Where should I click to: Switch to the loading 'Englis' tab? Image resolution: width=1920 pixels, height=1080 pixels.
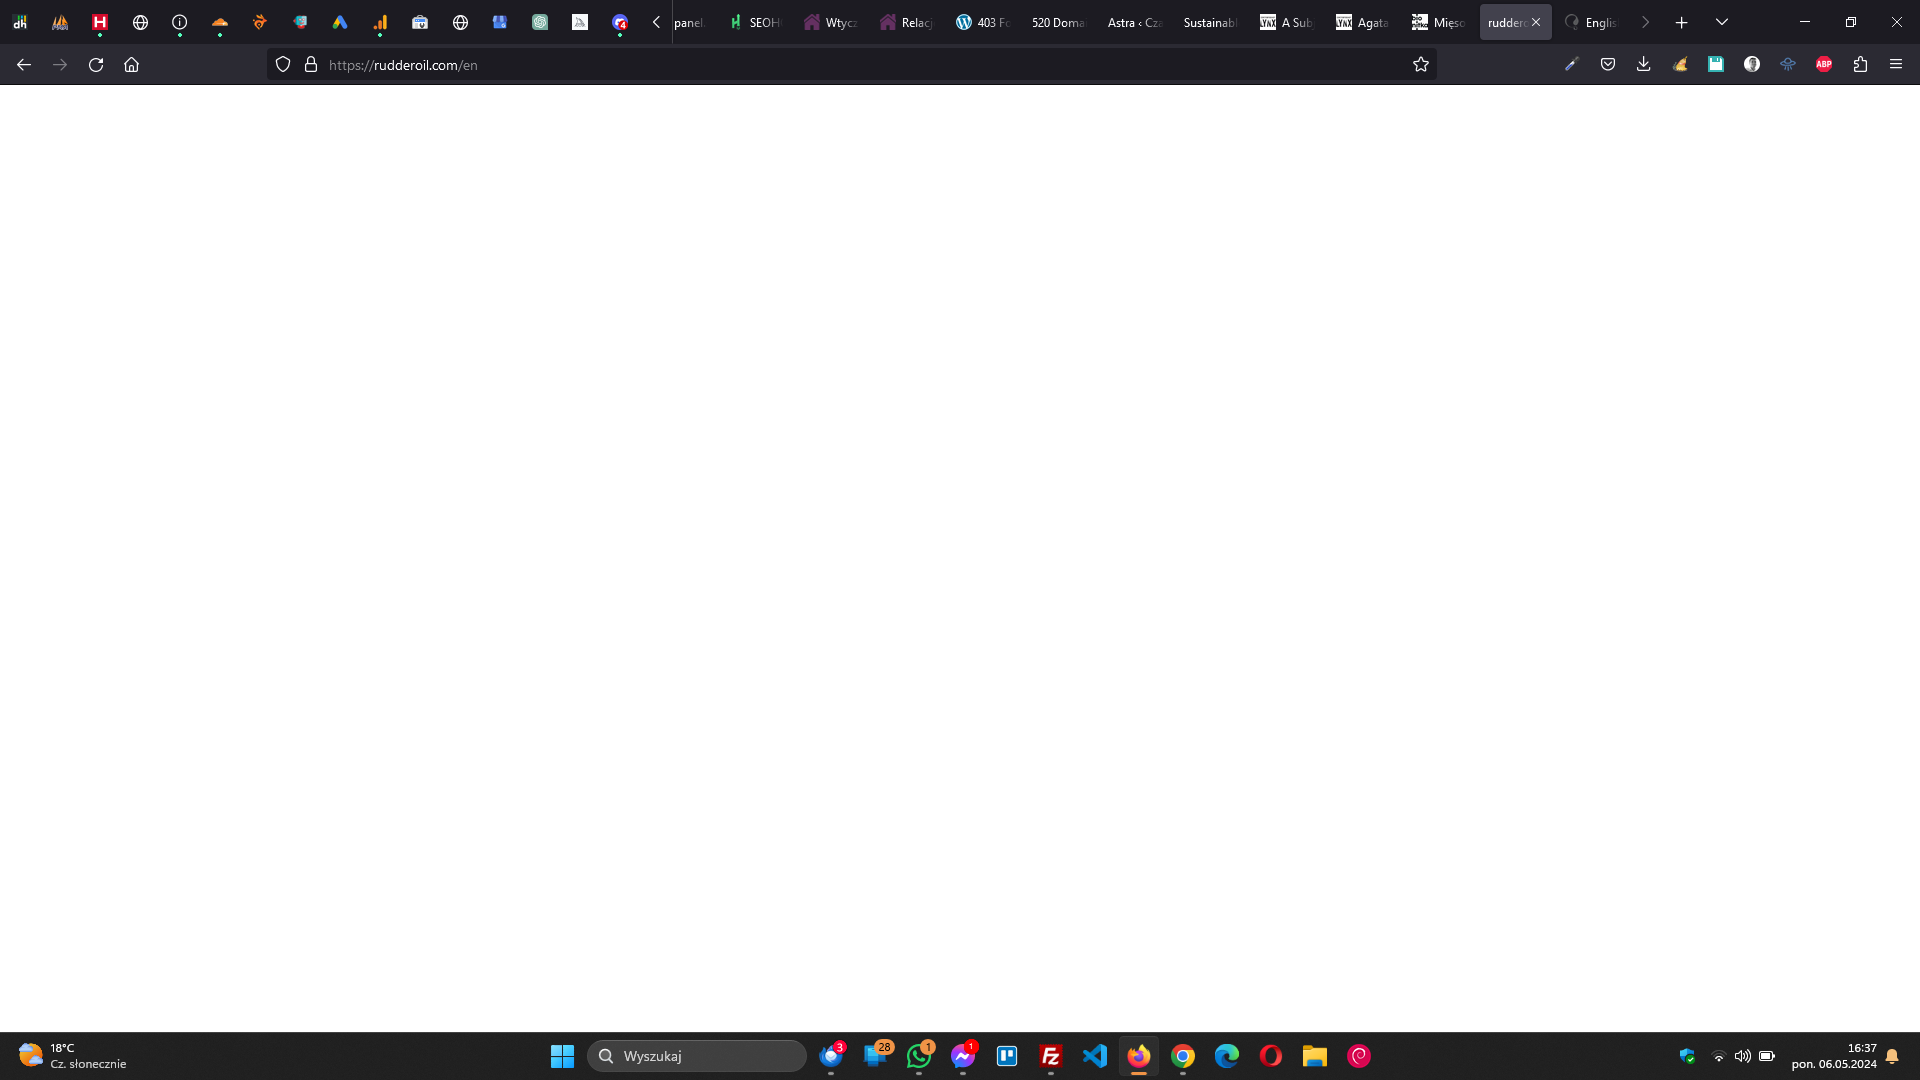(1591, 22)
